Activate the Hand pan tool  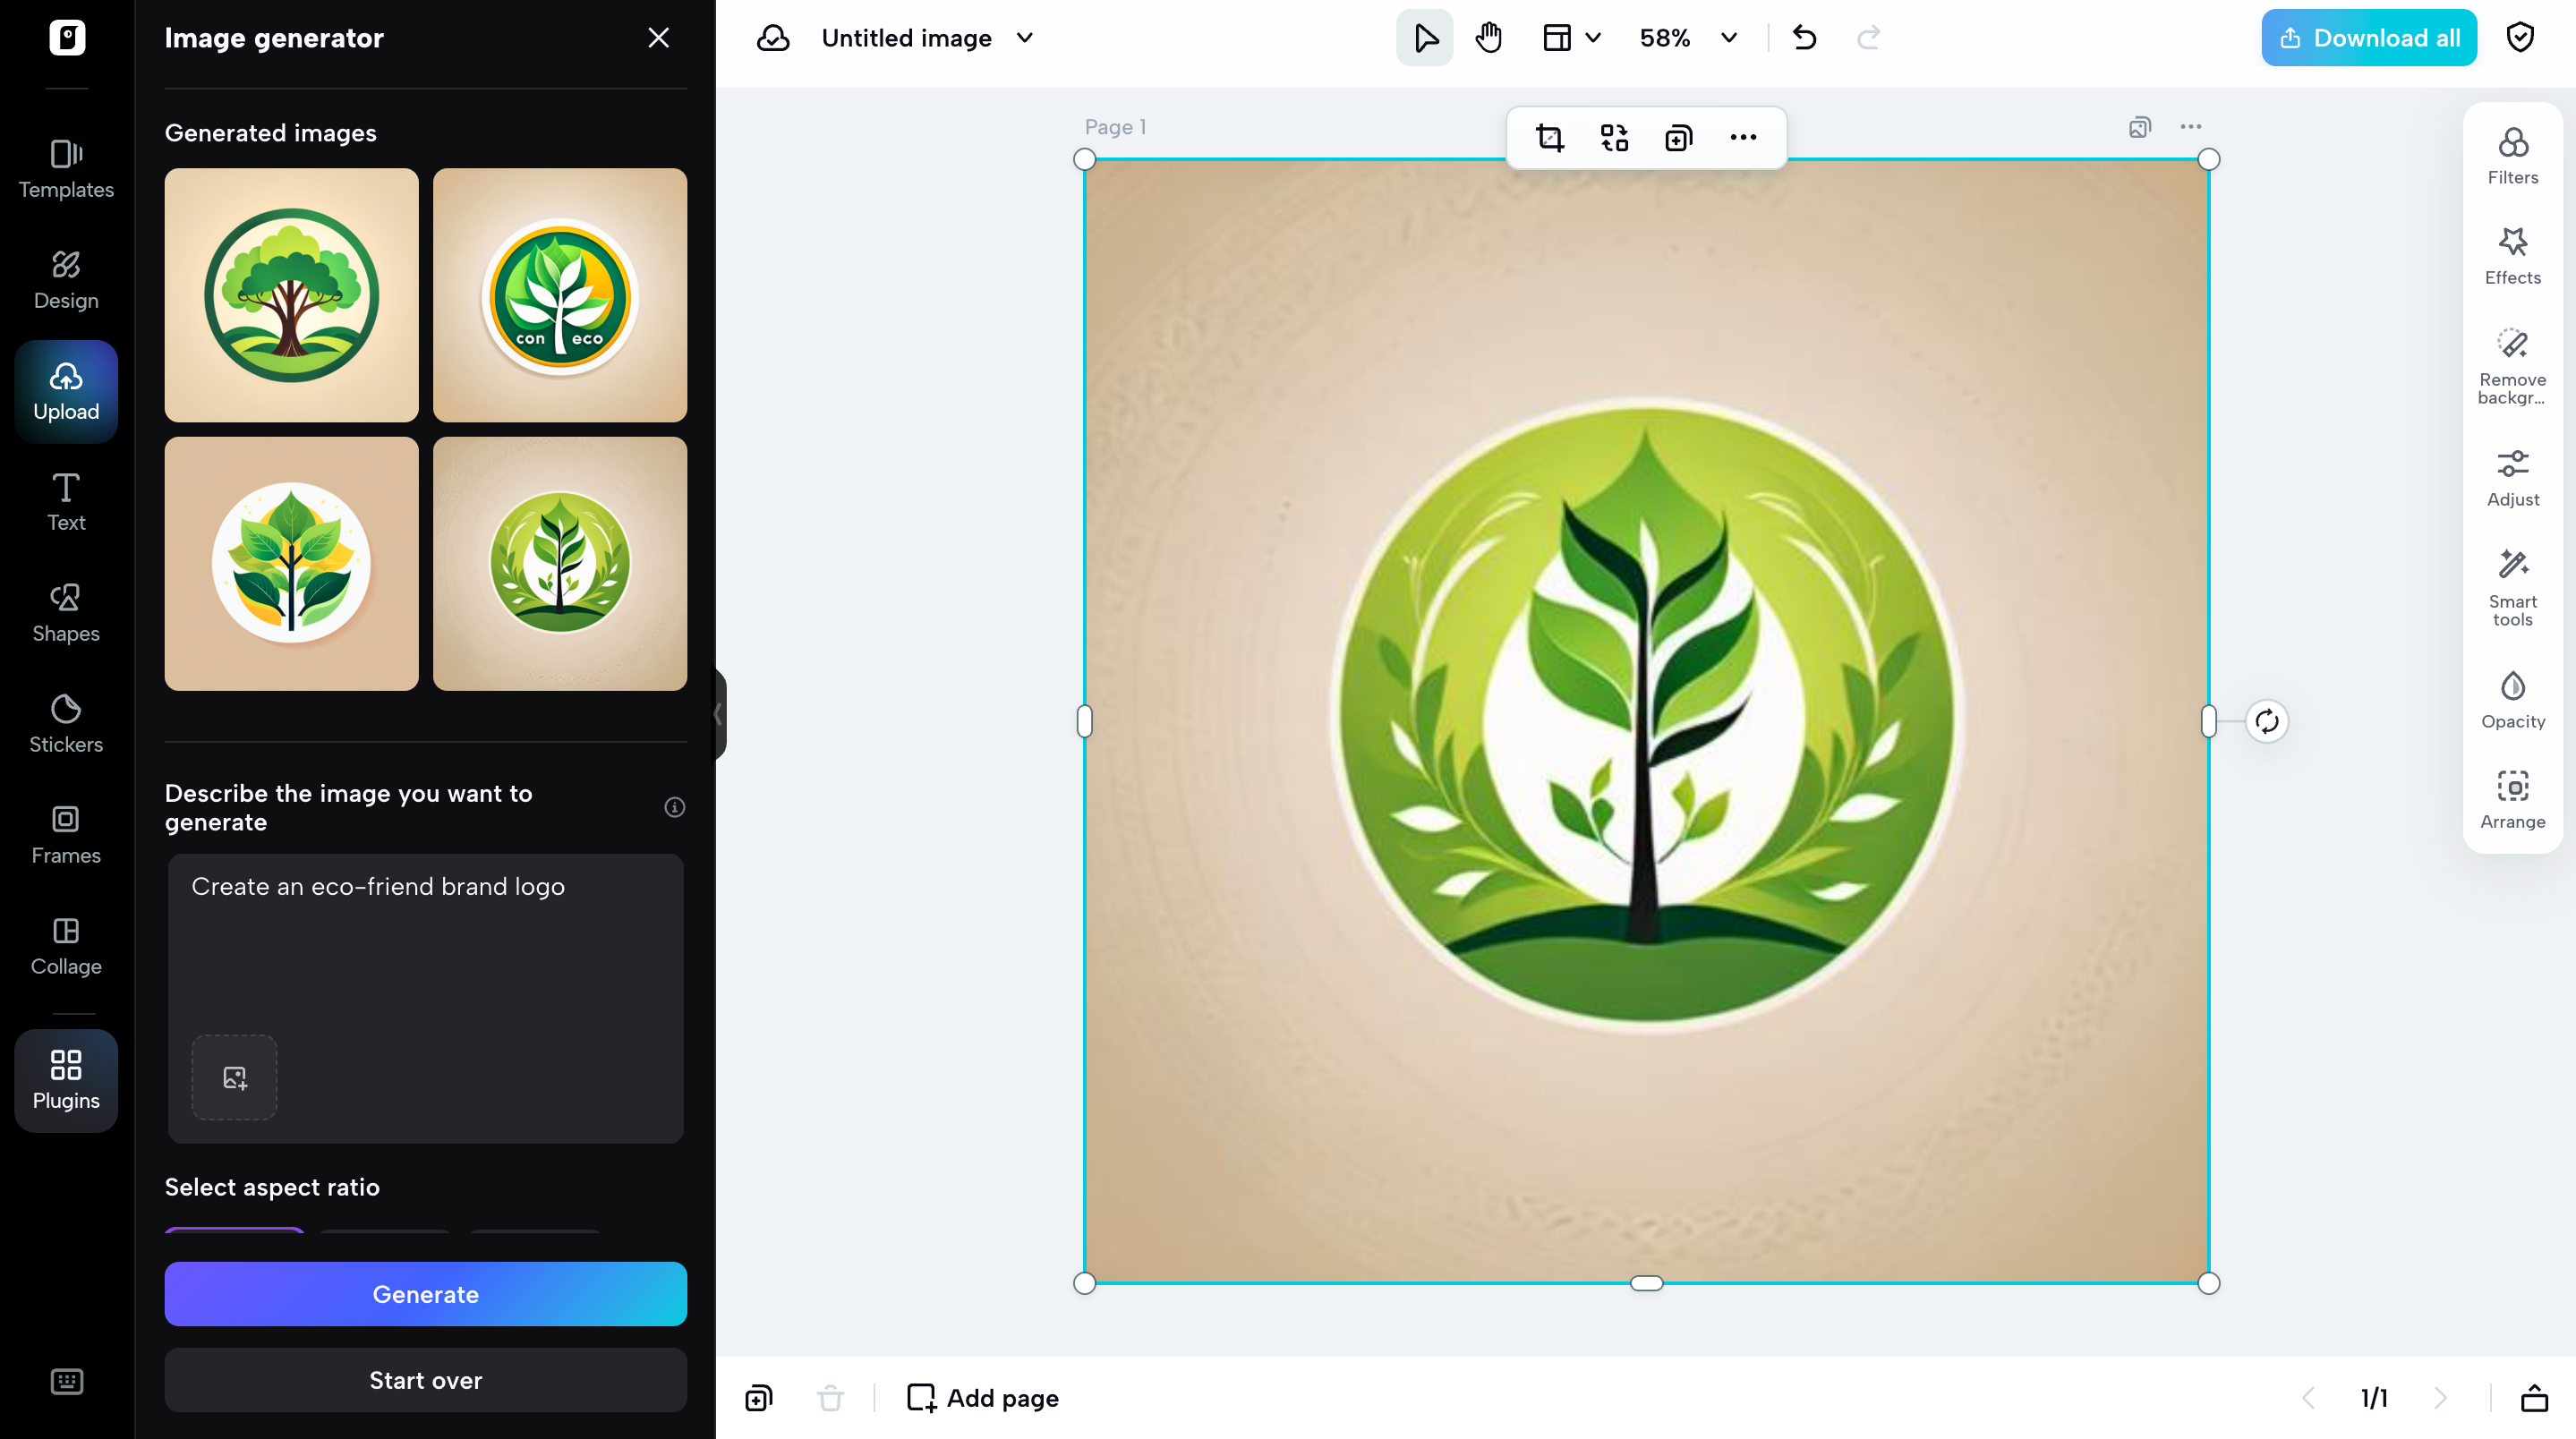point(1488,37)
